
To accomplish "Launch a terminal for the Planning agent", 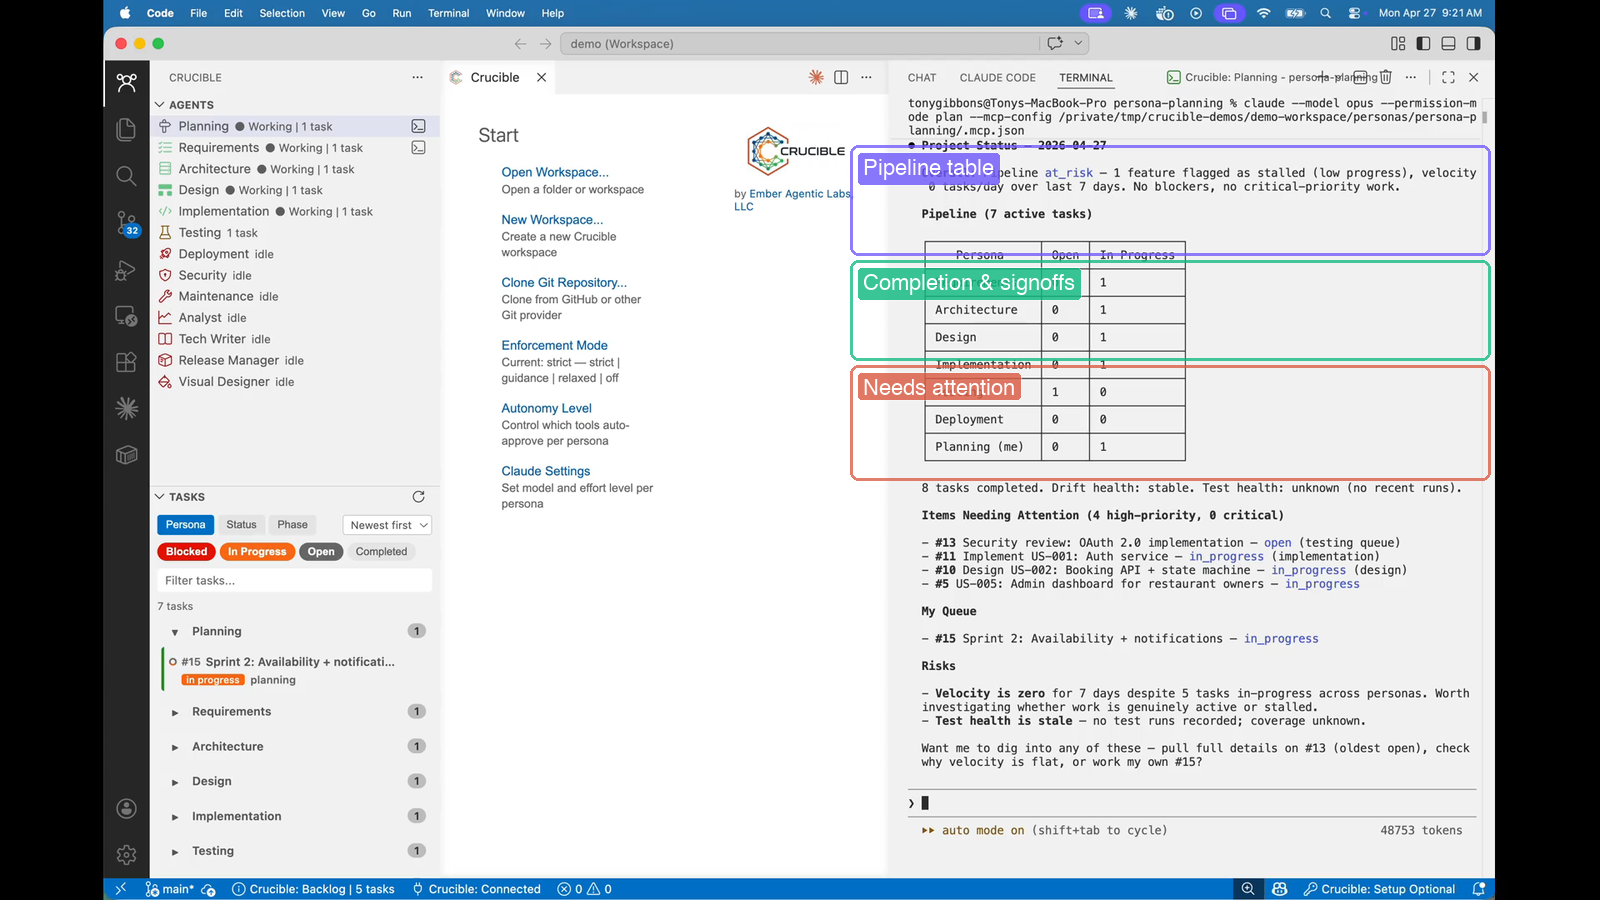I will pyautogui.click(x=418, y=126).
